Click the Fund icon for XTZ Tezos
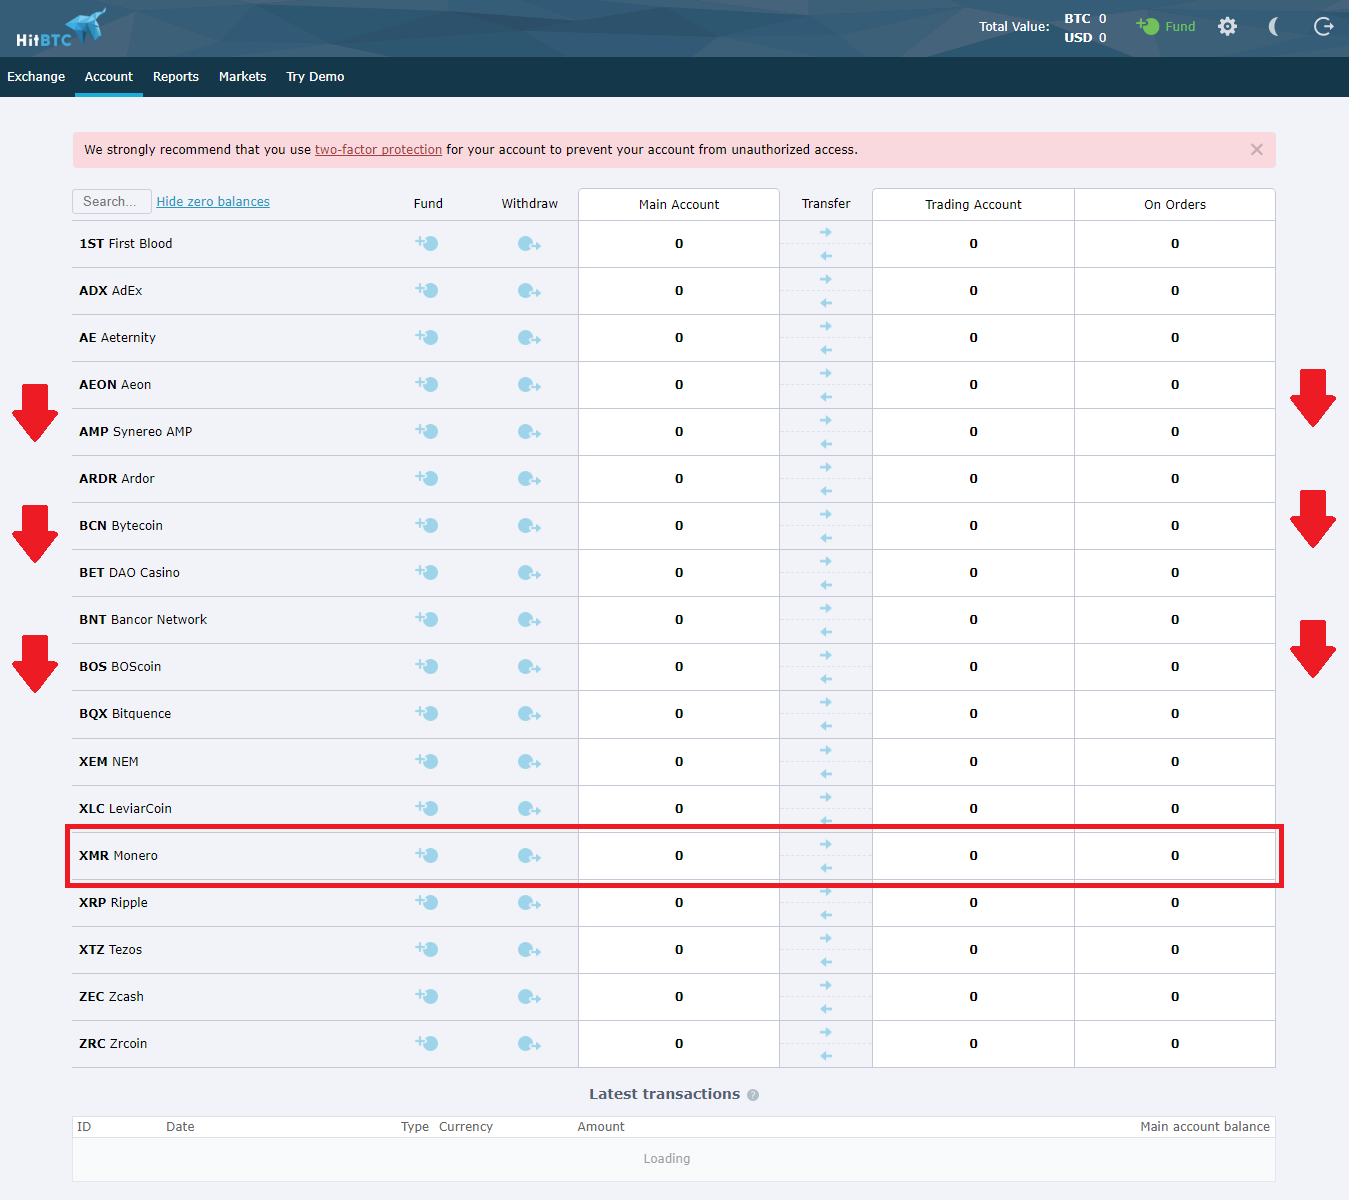This screenshot has width=1349, height=1200. [427, 949]
